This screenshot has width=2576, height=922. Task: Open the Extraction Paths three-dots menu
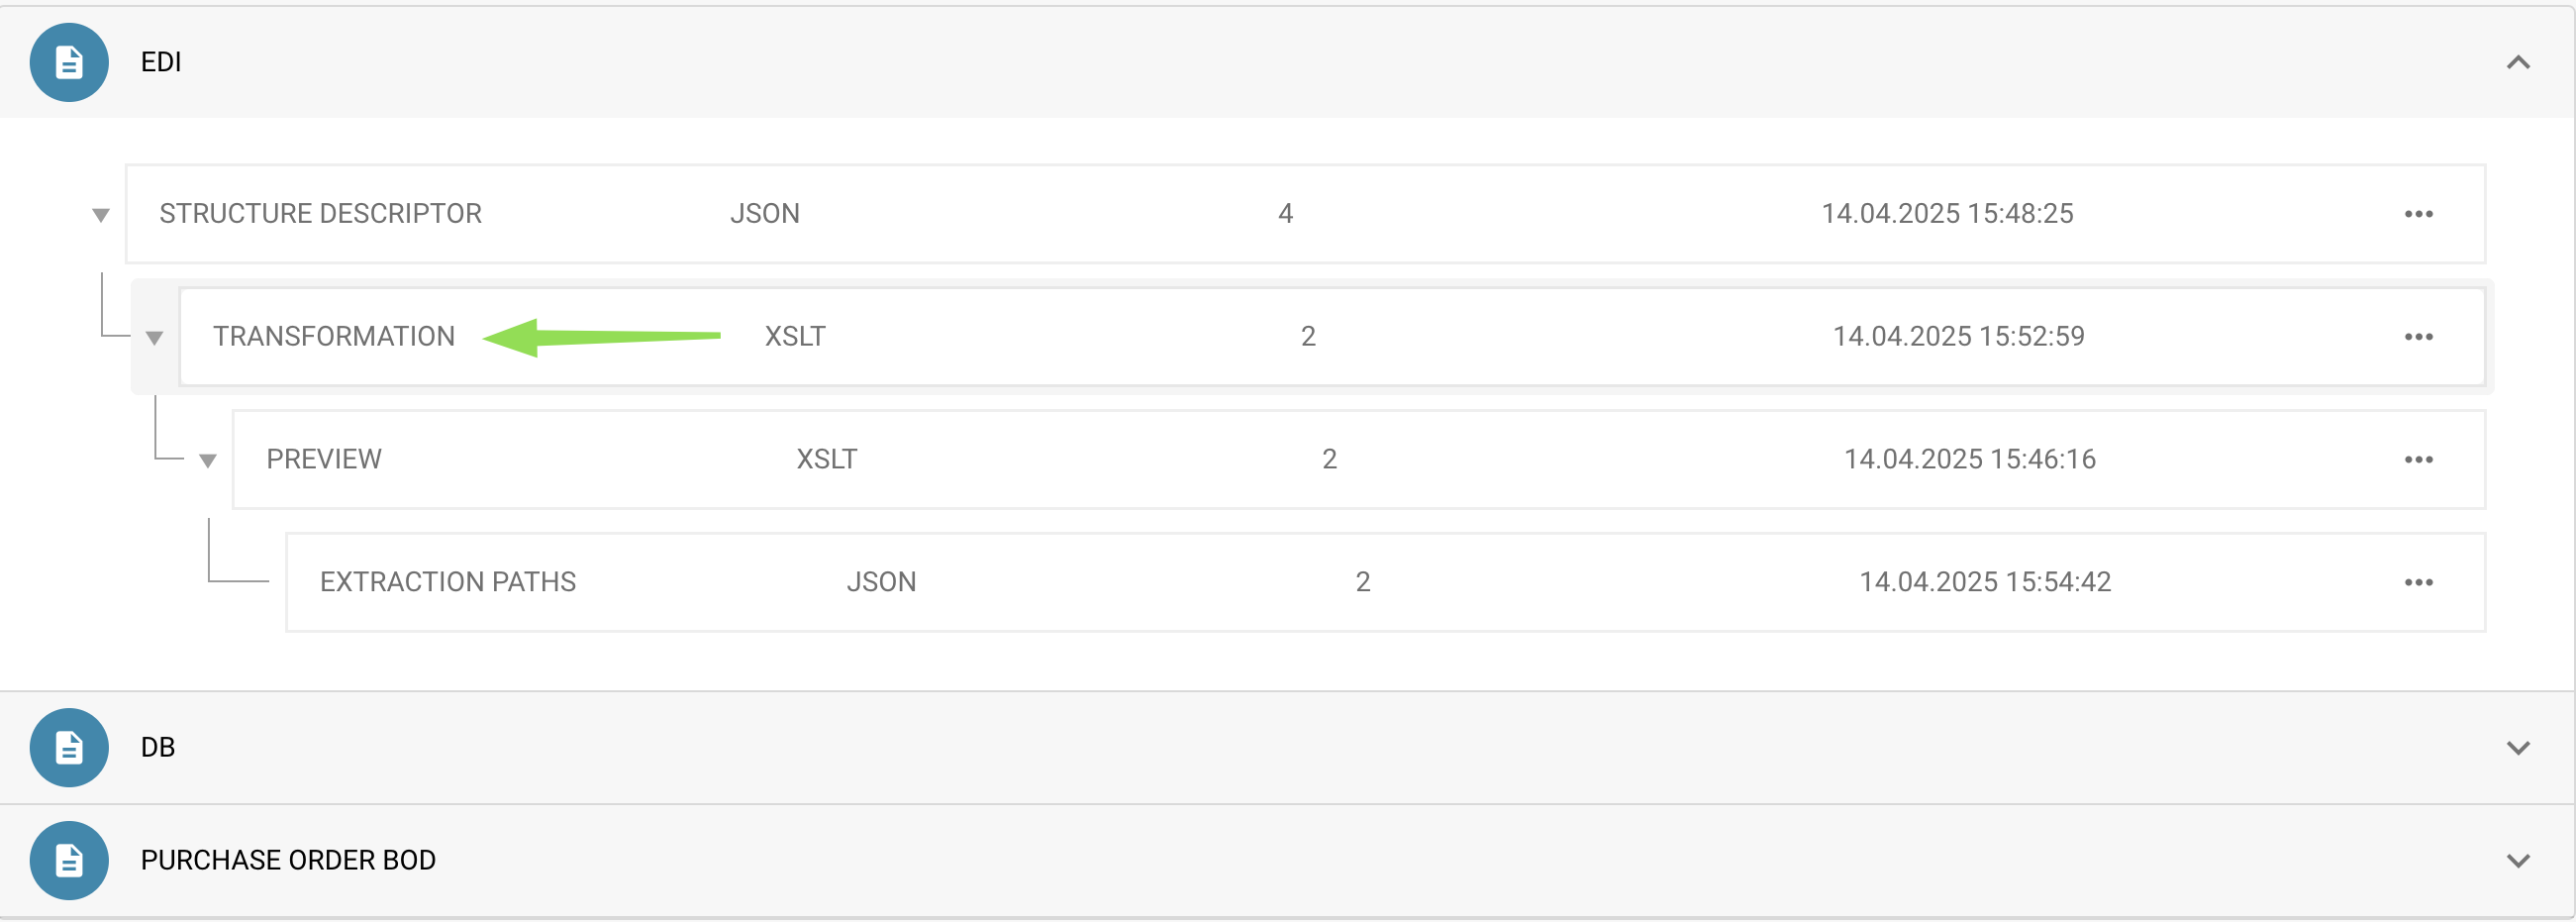2418,583
